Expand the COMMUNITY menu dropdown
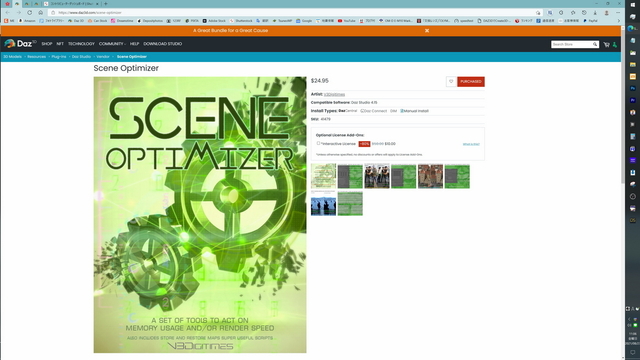This screenshot has height=360, width=640. (112, 44)
